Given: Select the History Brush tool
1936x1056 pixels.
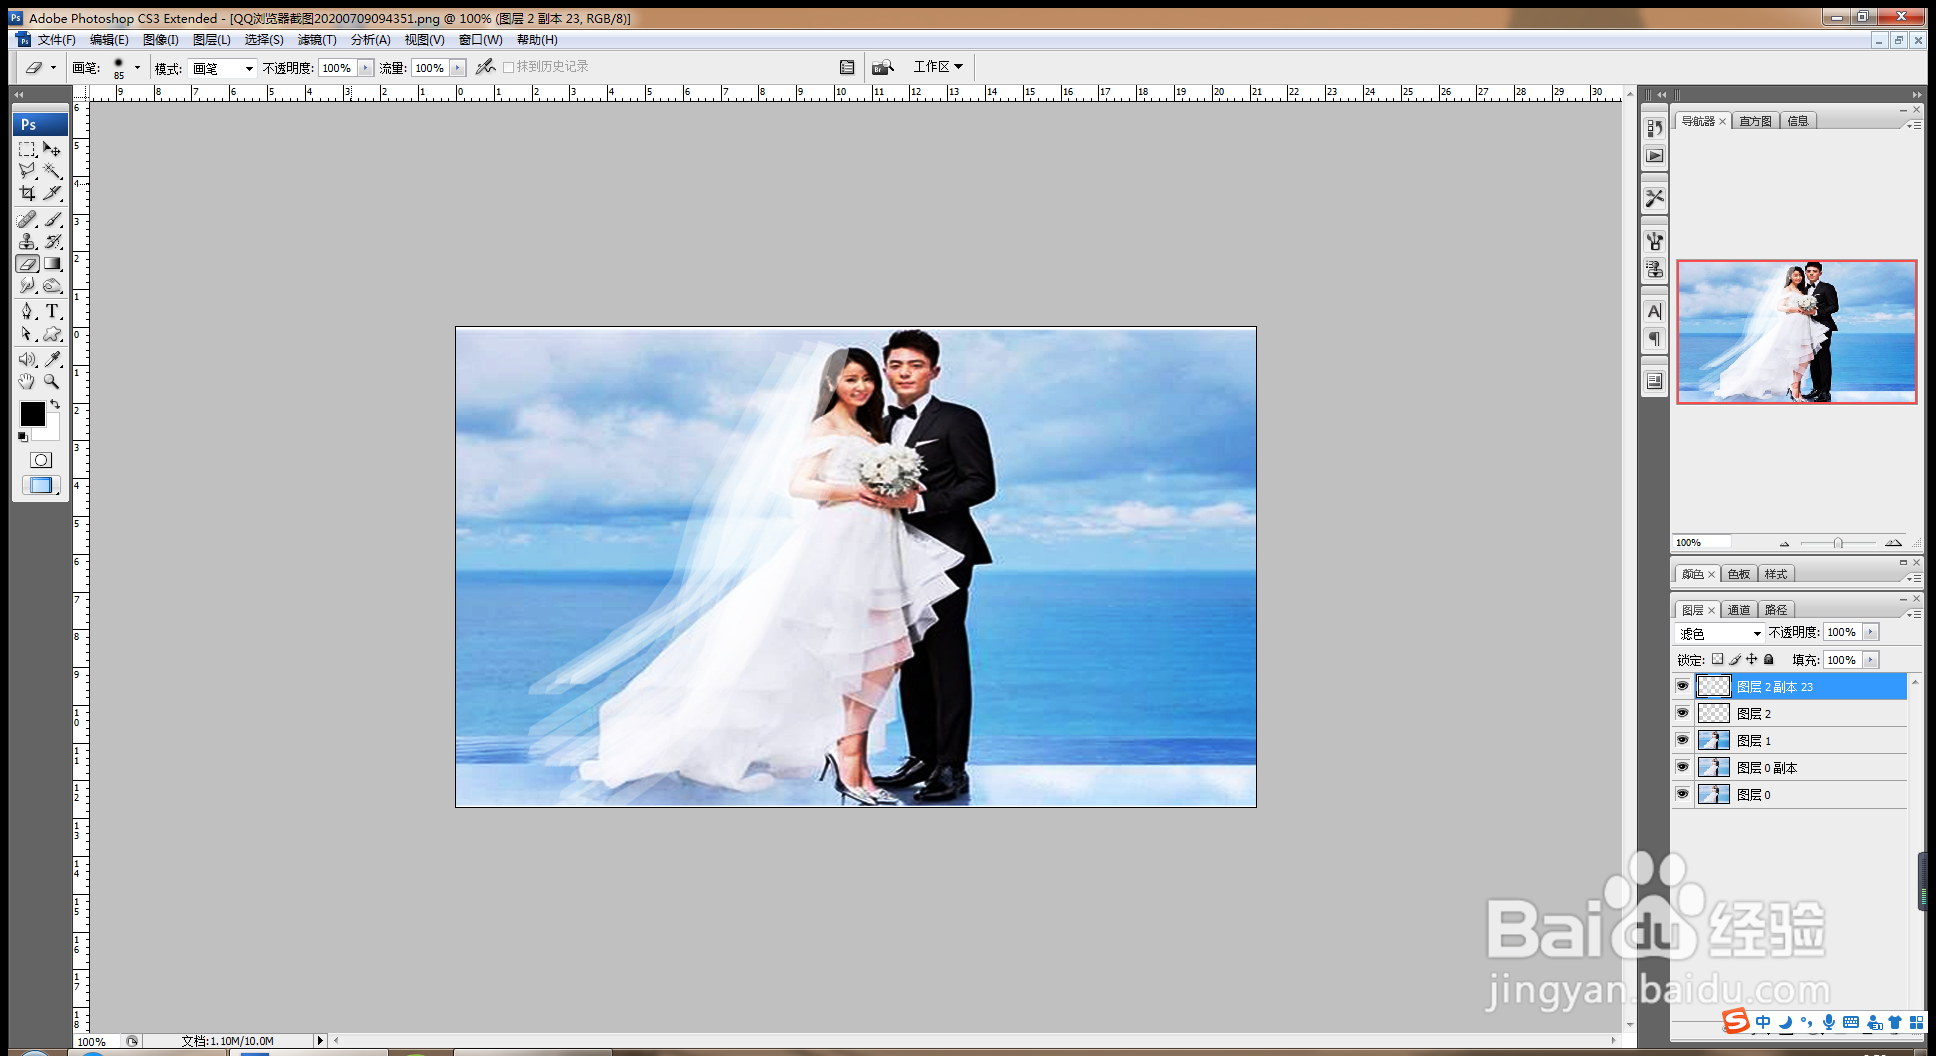Looking at the screenshot, I should [x=53, y=241].
